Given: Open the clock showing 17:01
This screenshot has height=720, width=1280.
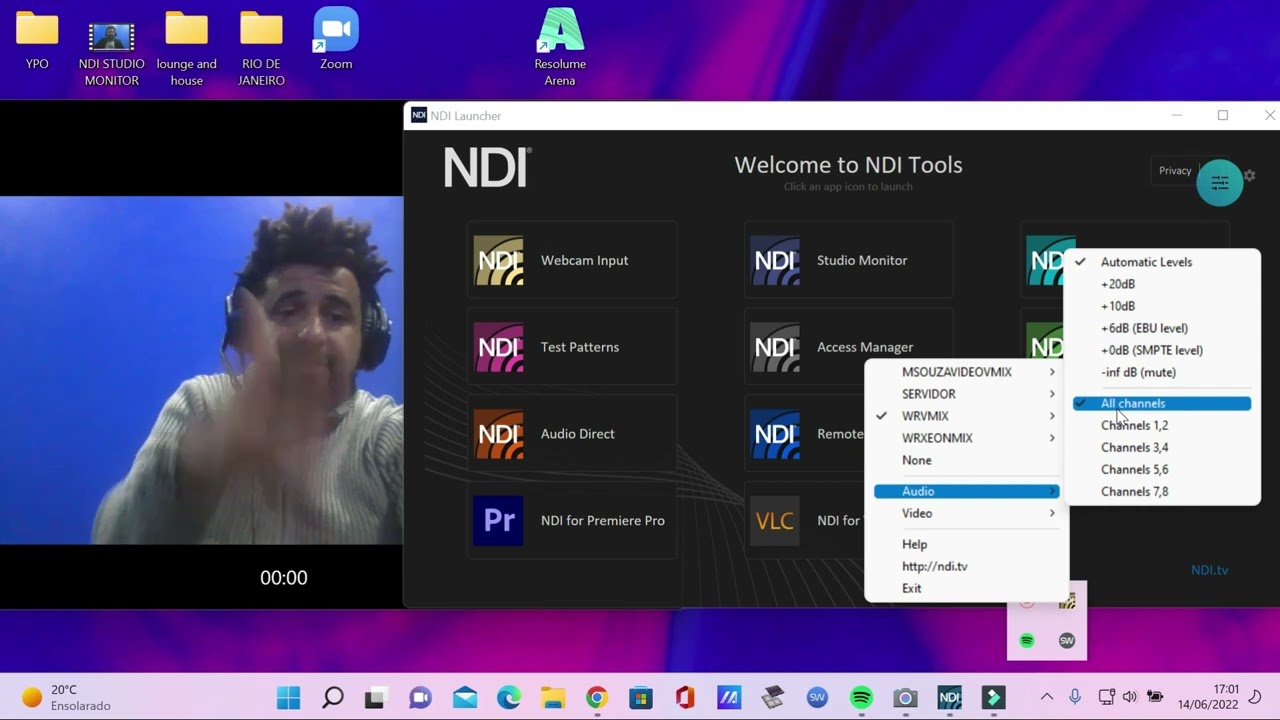Looking at the screenshot, I should tap(1208, 697).
